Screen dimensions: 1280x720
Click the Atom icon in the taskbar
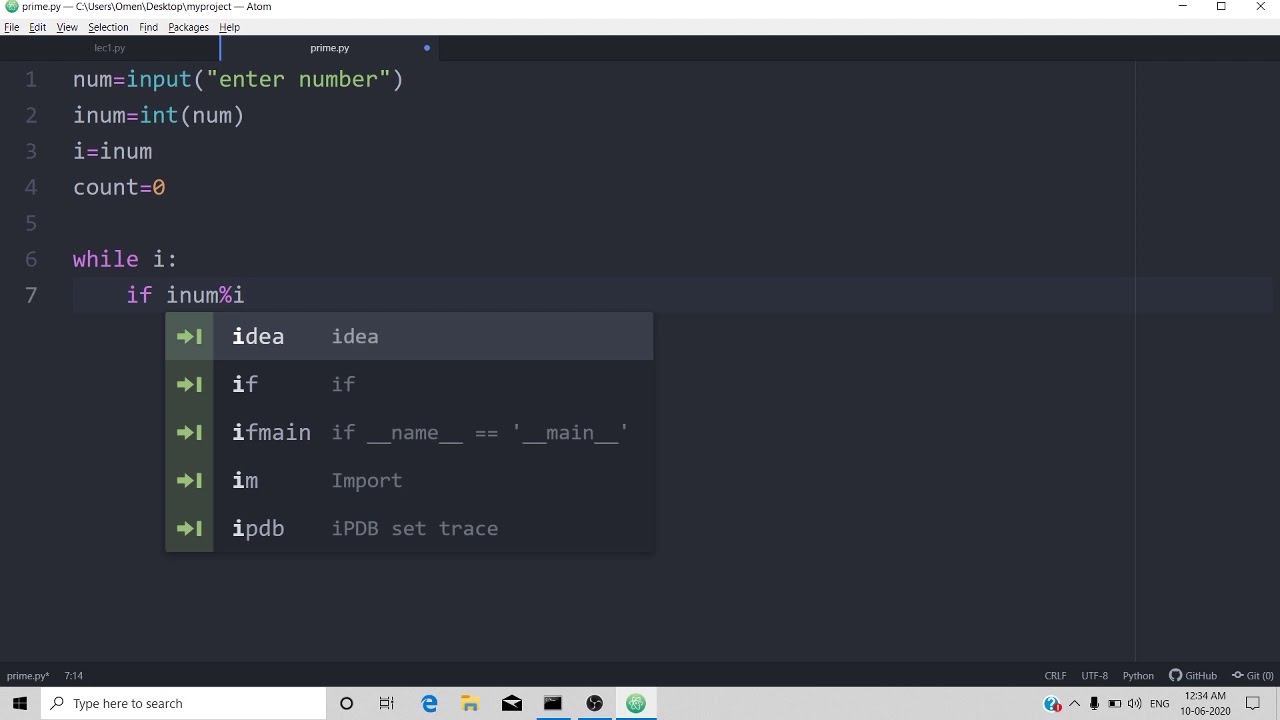coord(636,704)
